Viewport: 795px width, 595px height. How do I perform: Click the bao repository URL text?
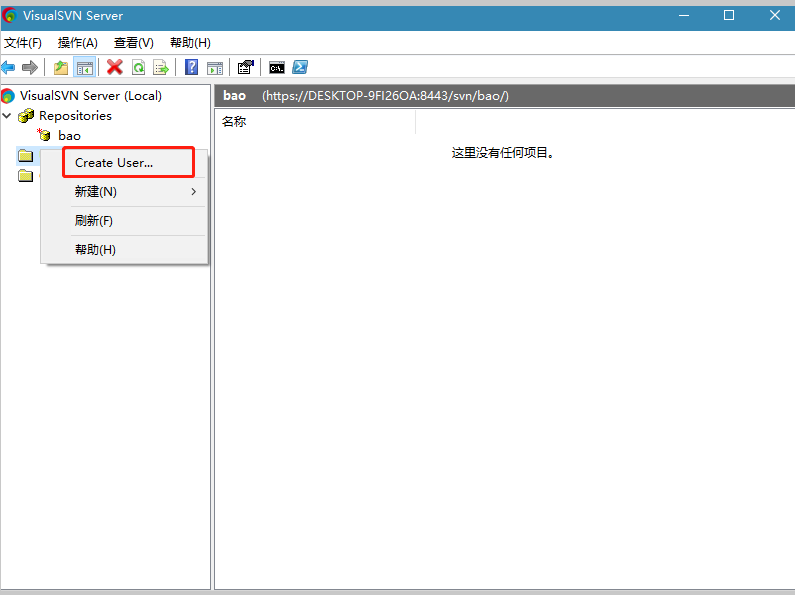coord(385,96)
